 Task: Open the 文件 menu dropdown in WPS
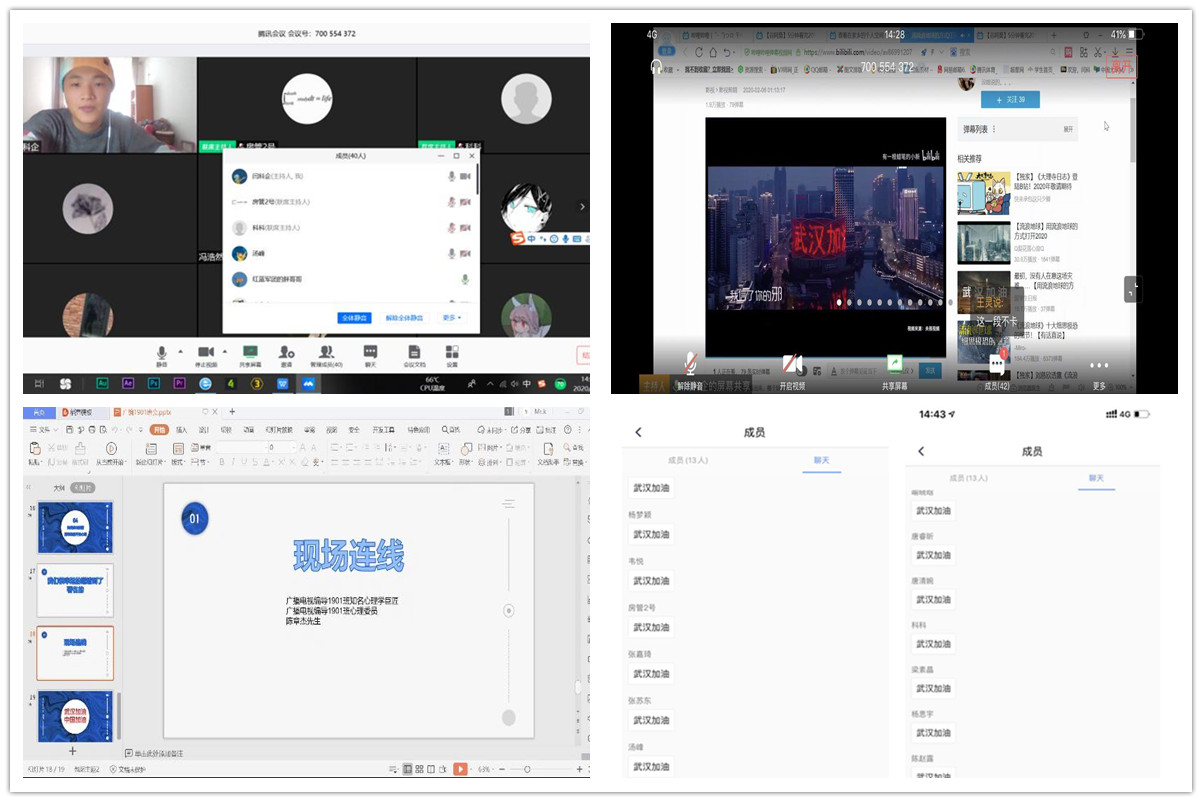[x=43, y=430]
